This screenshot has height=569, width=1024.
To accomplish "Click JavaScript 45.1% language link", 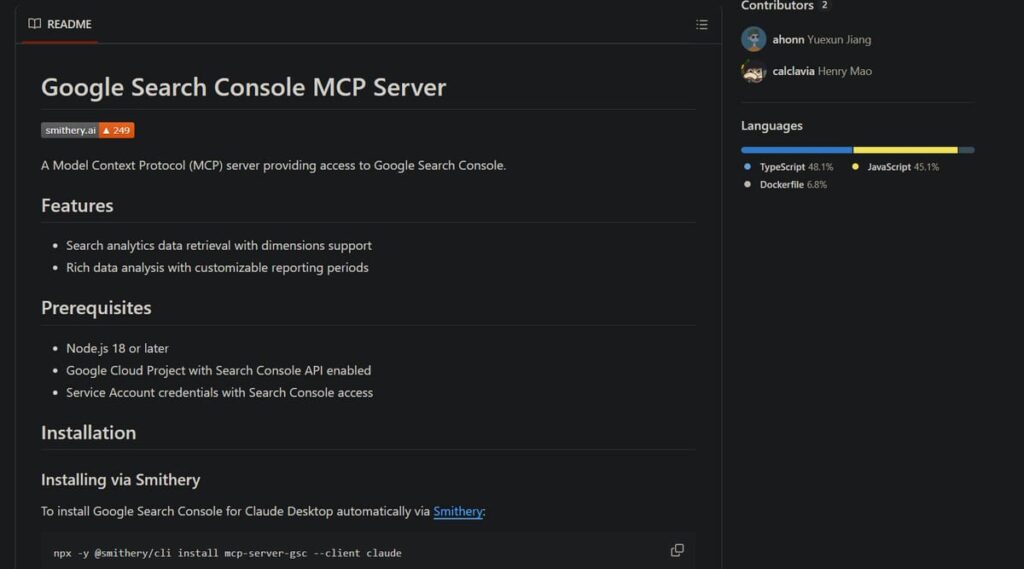I will (x=902, y=167).
